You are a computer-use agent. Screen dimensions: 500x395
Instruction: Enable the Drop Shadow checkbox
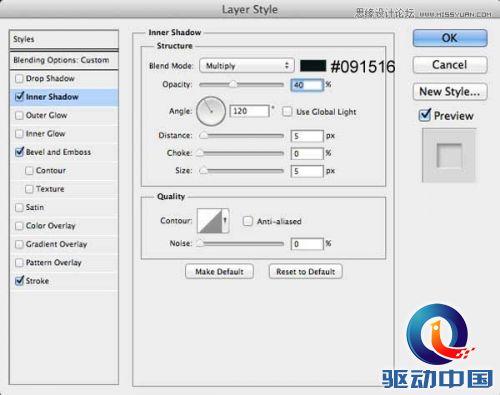tap(19, 79)
